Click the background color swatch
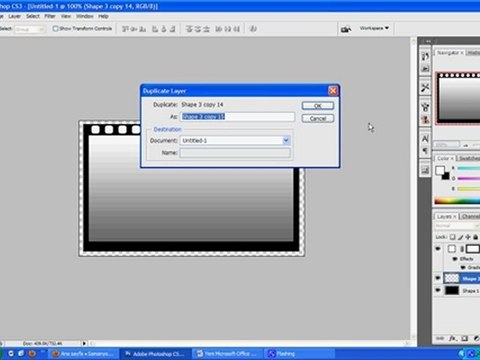This screenshot has height=360, width=480. coord(446,176)
